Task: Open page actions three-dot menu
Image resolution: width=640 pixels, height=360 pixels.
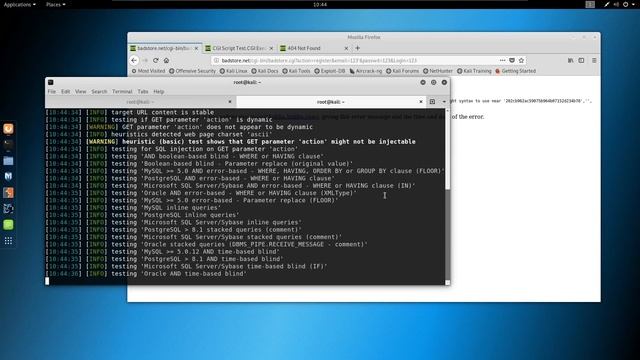Action: (502, 60)
